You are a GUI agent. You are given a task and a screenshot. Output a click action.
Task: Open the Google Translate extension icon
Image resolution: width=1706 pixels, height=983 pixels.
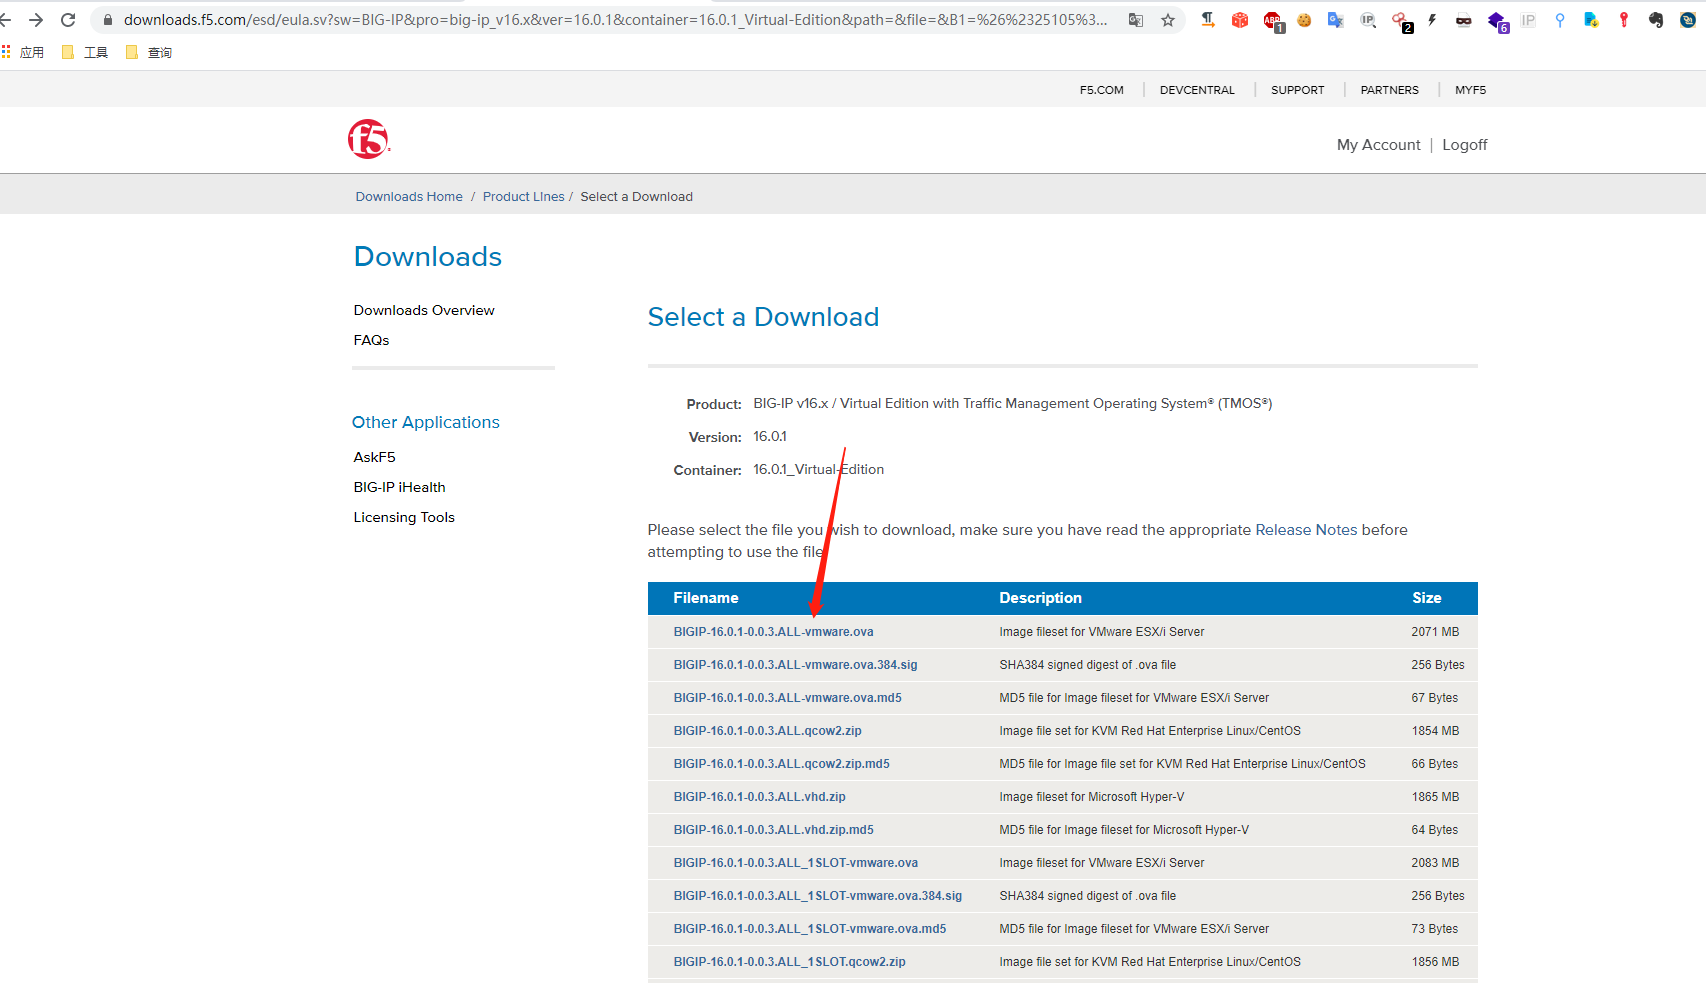click(1336, 20)
